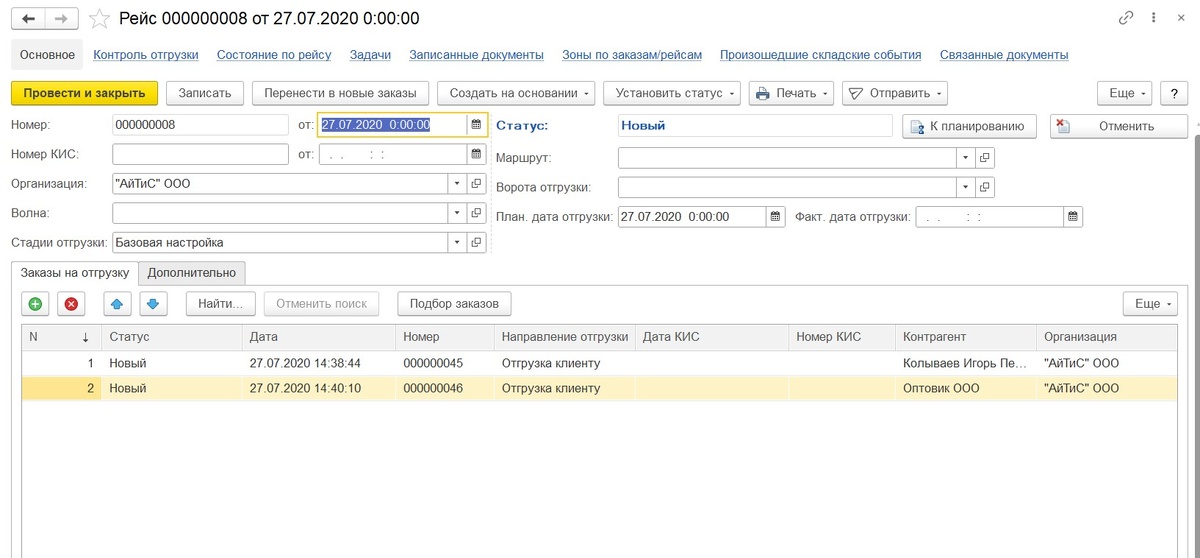
Task: Click the Направление отгрузки column header
Action: 565,337
